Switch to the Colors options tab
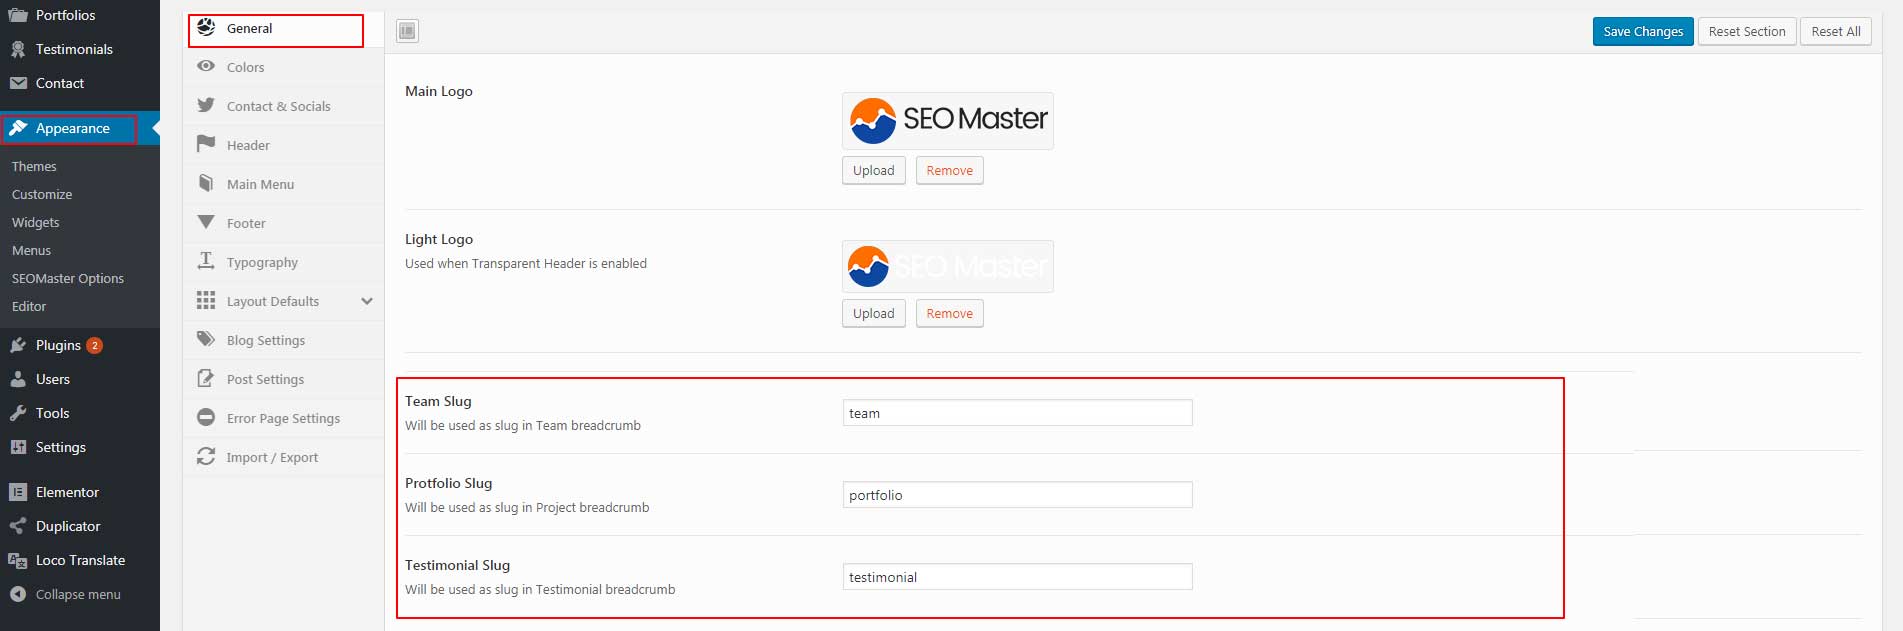The image size is (1903, 631). 284,67
